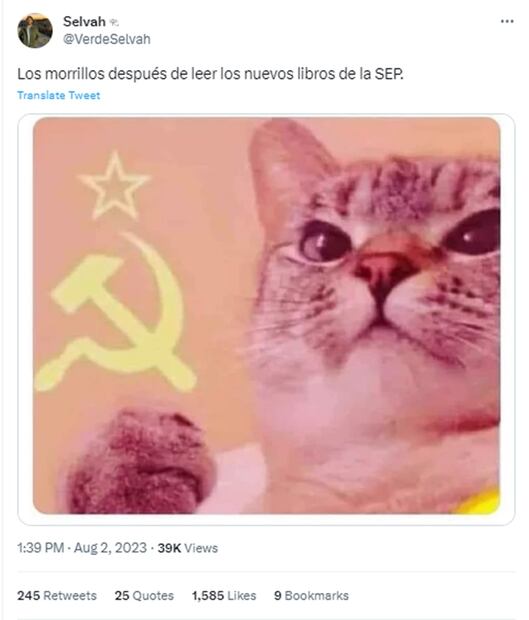The height and width of the screenshot is (620, 529).
Task: Open the communist cat meme image
Action: (x=266, y=315)
